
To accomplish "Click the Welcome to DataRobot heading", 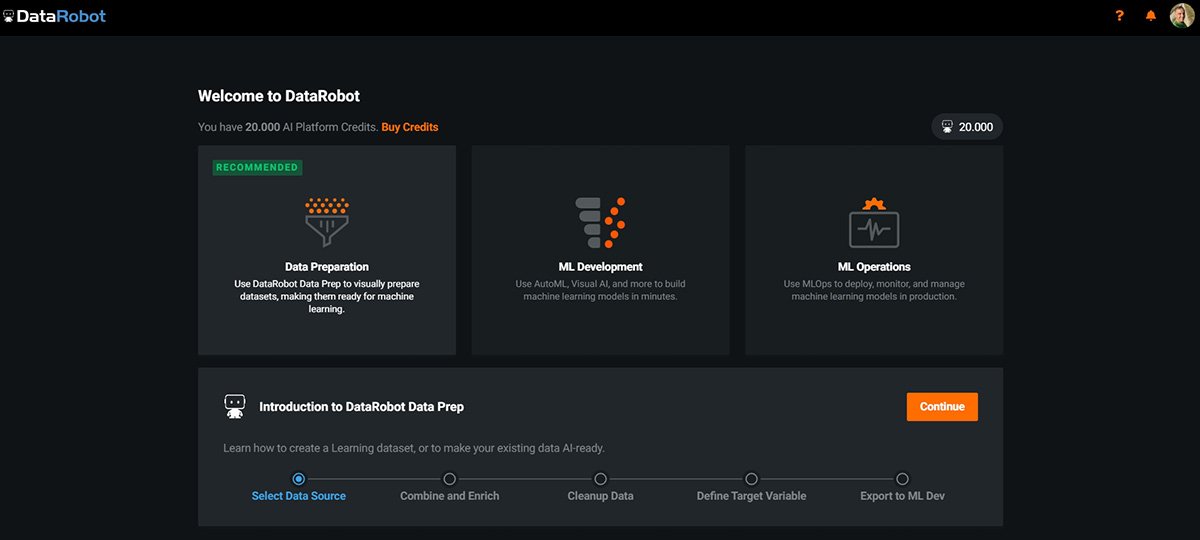I will coord(279,97).
